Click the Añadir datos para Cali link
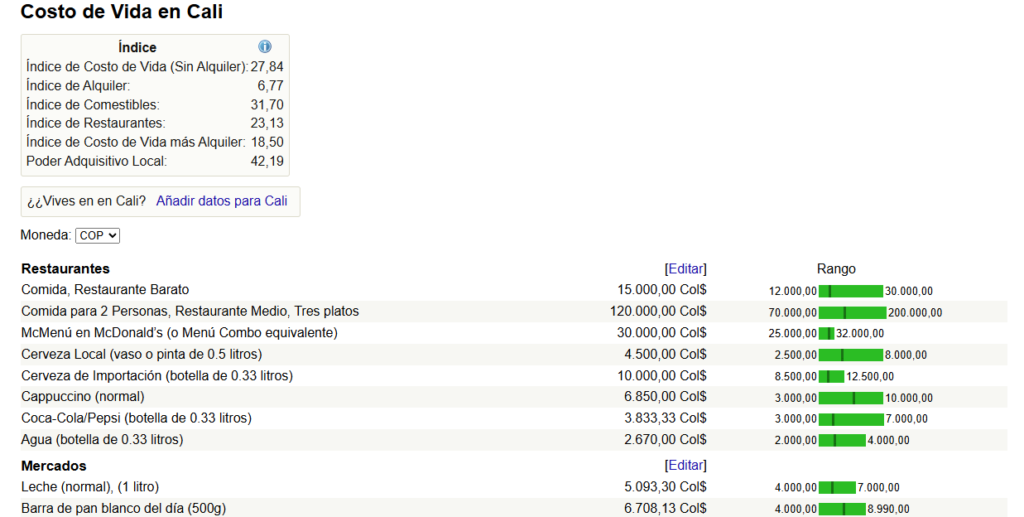The image size is (1024, 517). click(221, 201)
